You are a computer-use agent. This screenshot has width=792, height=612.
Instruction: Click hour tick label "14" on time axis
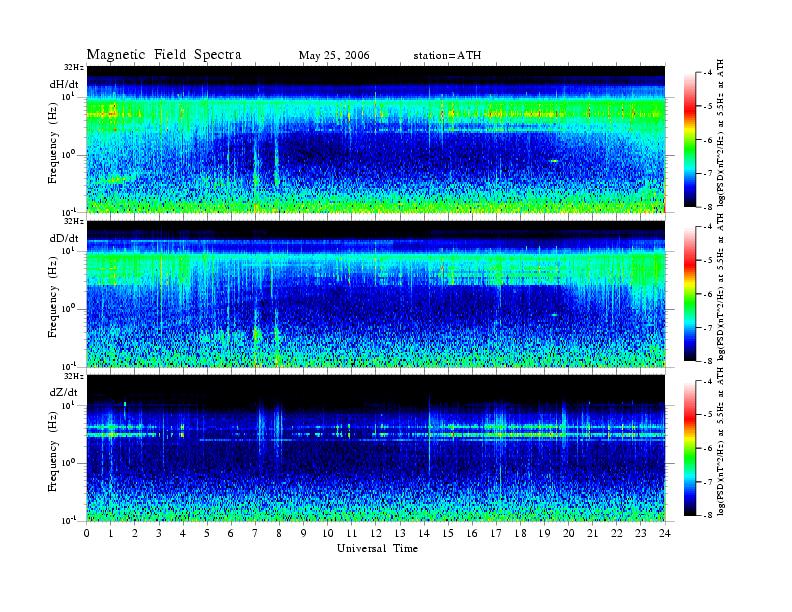[x=424, y=533]
